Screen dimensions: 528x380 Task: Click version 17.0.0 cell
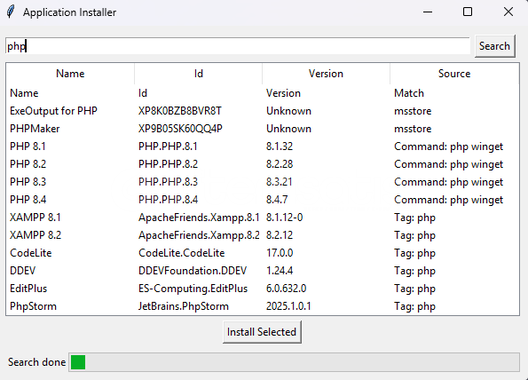pos(279,253)
